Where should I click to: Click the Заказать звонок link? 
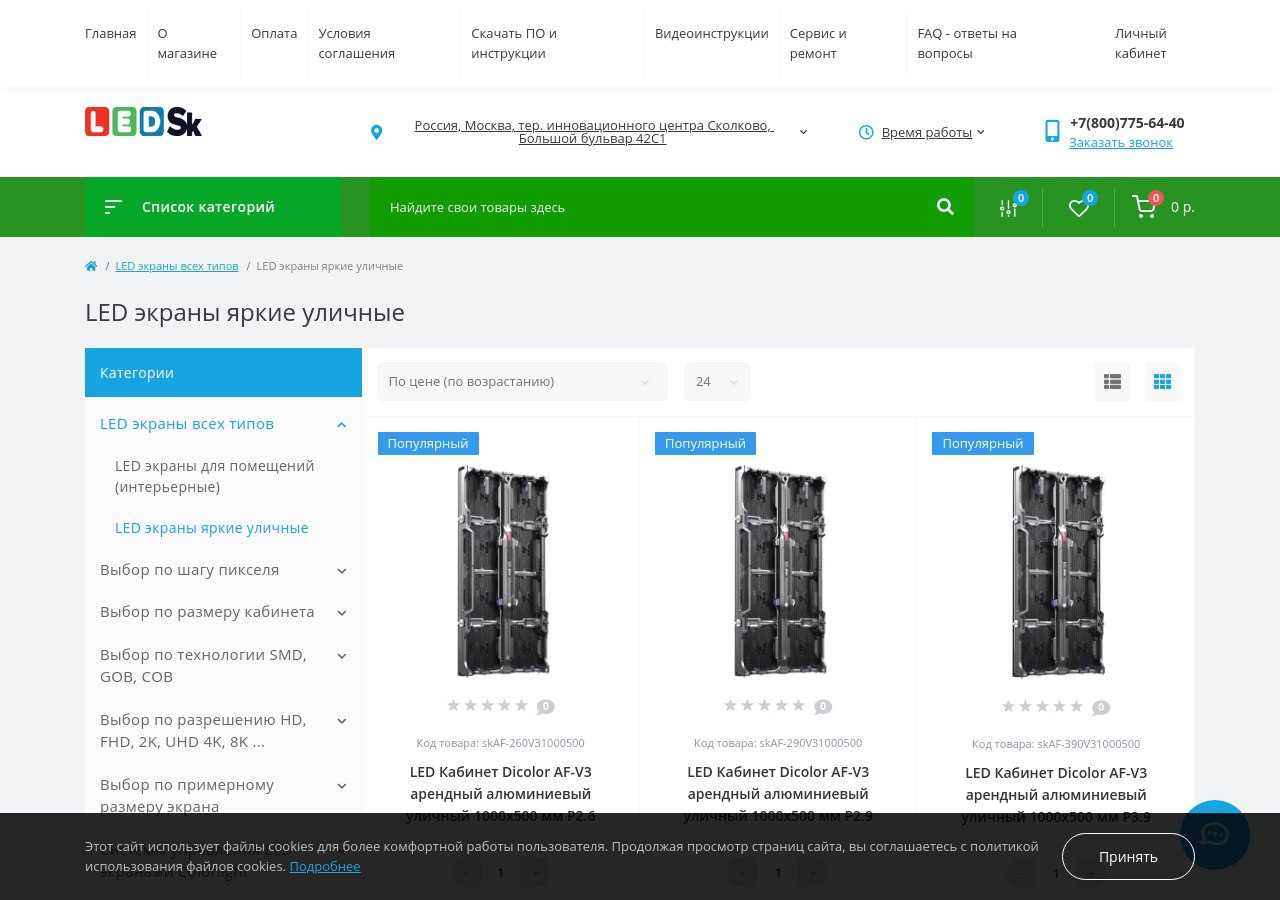click(1121, 143)
